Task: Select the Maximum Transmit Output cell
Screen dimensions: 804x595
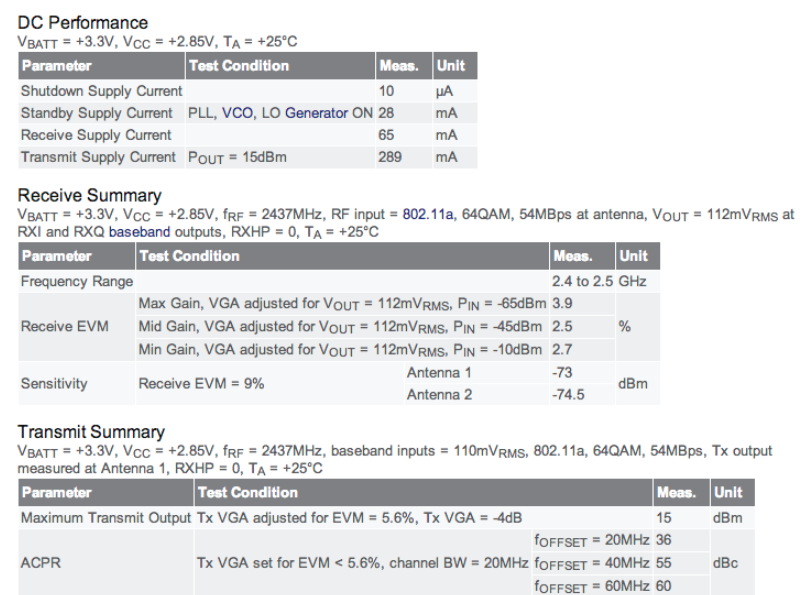Action: click(106, 518)
